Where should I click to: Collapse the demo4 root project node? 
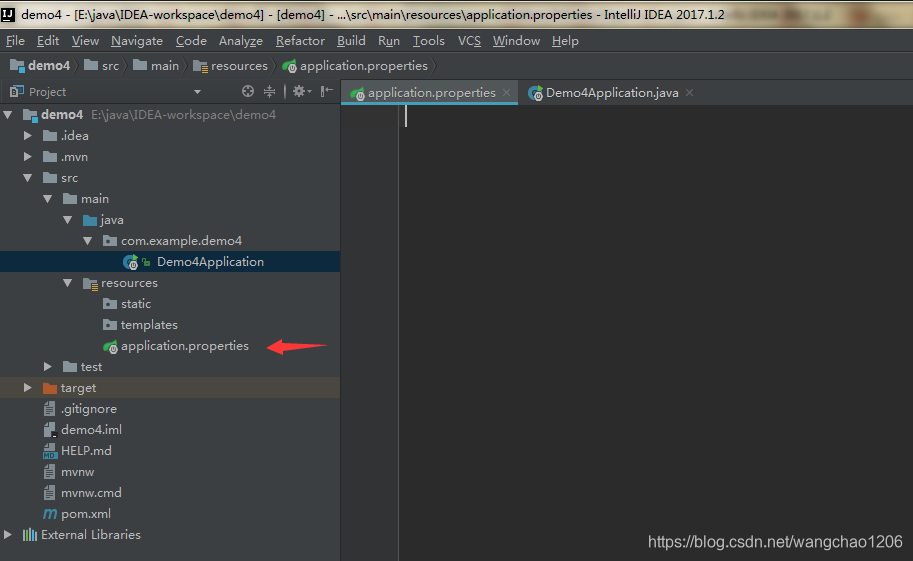[8, 115]
